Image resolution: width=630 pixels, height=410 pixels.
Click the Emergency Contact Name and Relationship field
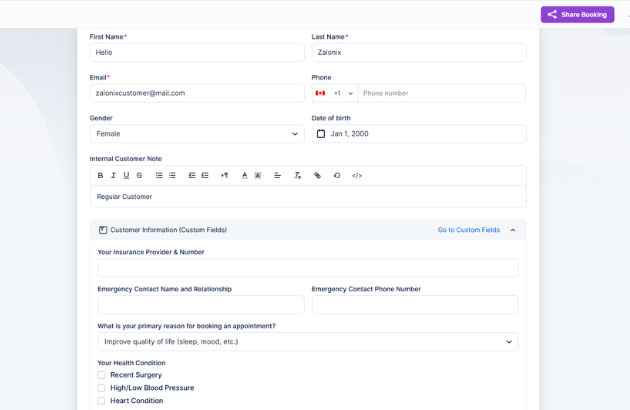201,305
